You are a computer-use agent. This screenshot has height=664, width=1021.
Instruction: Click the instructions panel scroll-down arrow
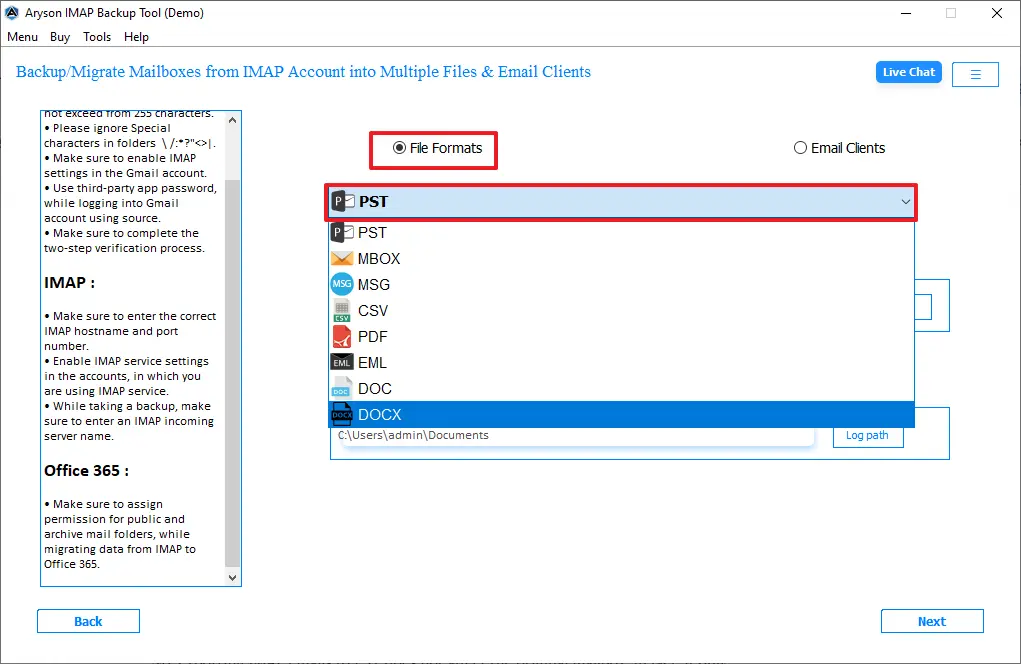pos(232,577)
